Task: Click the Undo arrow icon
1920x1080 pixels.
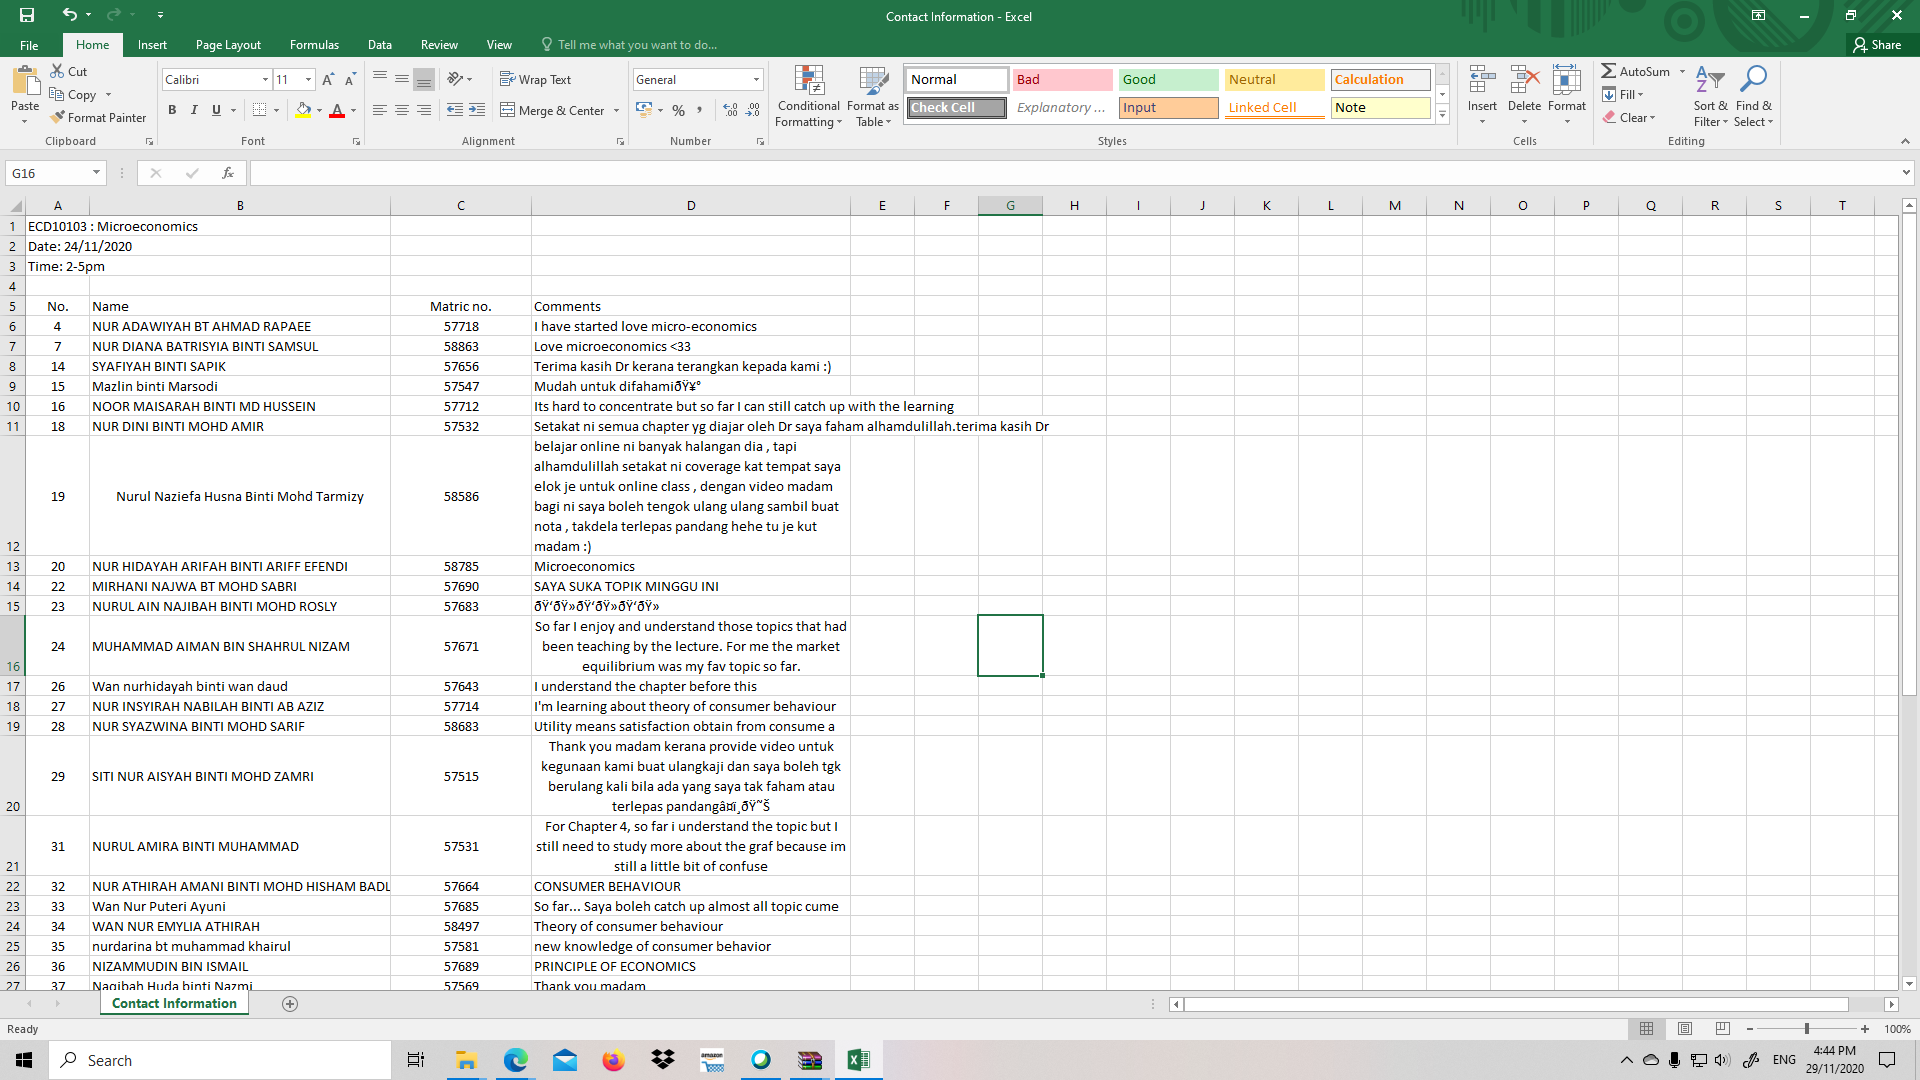Action: point(69,15)
